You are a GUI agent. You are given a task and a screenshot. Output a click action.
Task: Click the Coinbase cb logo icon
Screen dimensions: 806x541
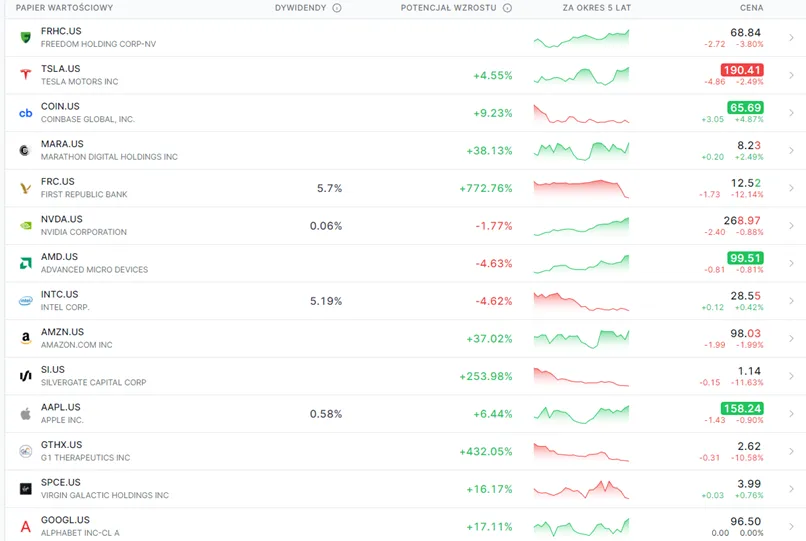pyautogui.click(x=25, y=113)
